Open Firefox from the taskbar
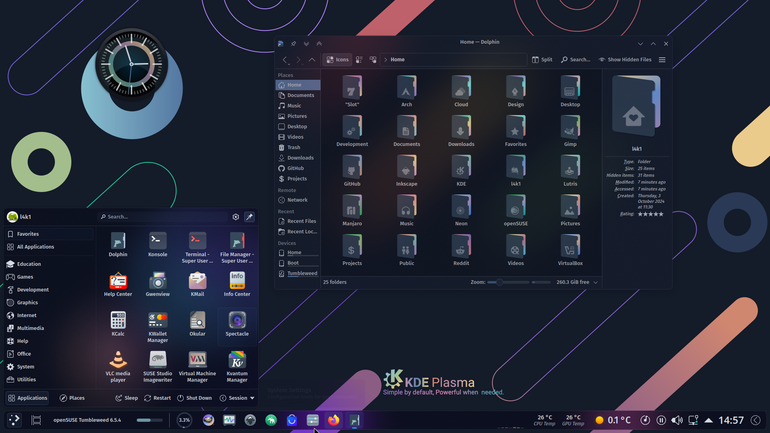 (333, 420)
